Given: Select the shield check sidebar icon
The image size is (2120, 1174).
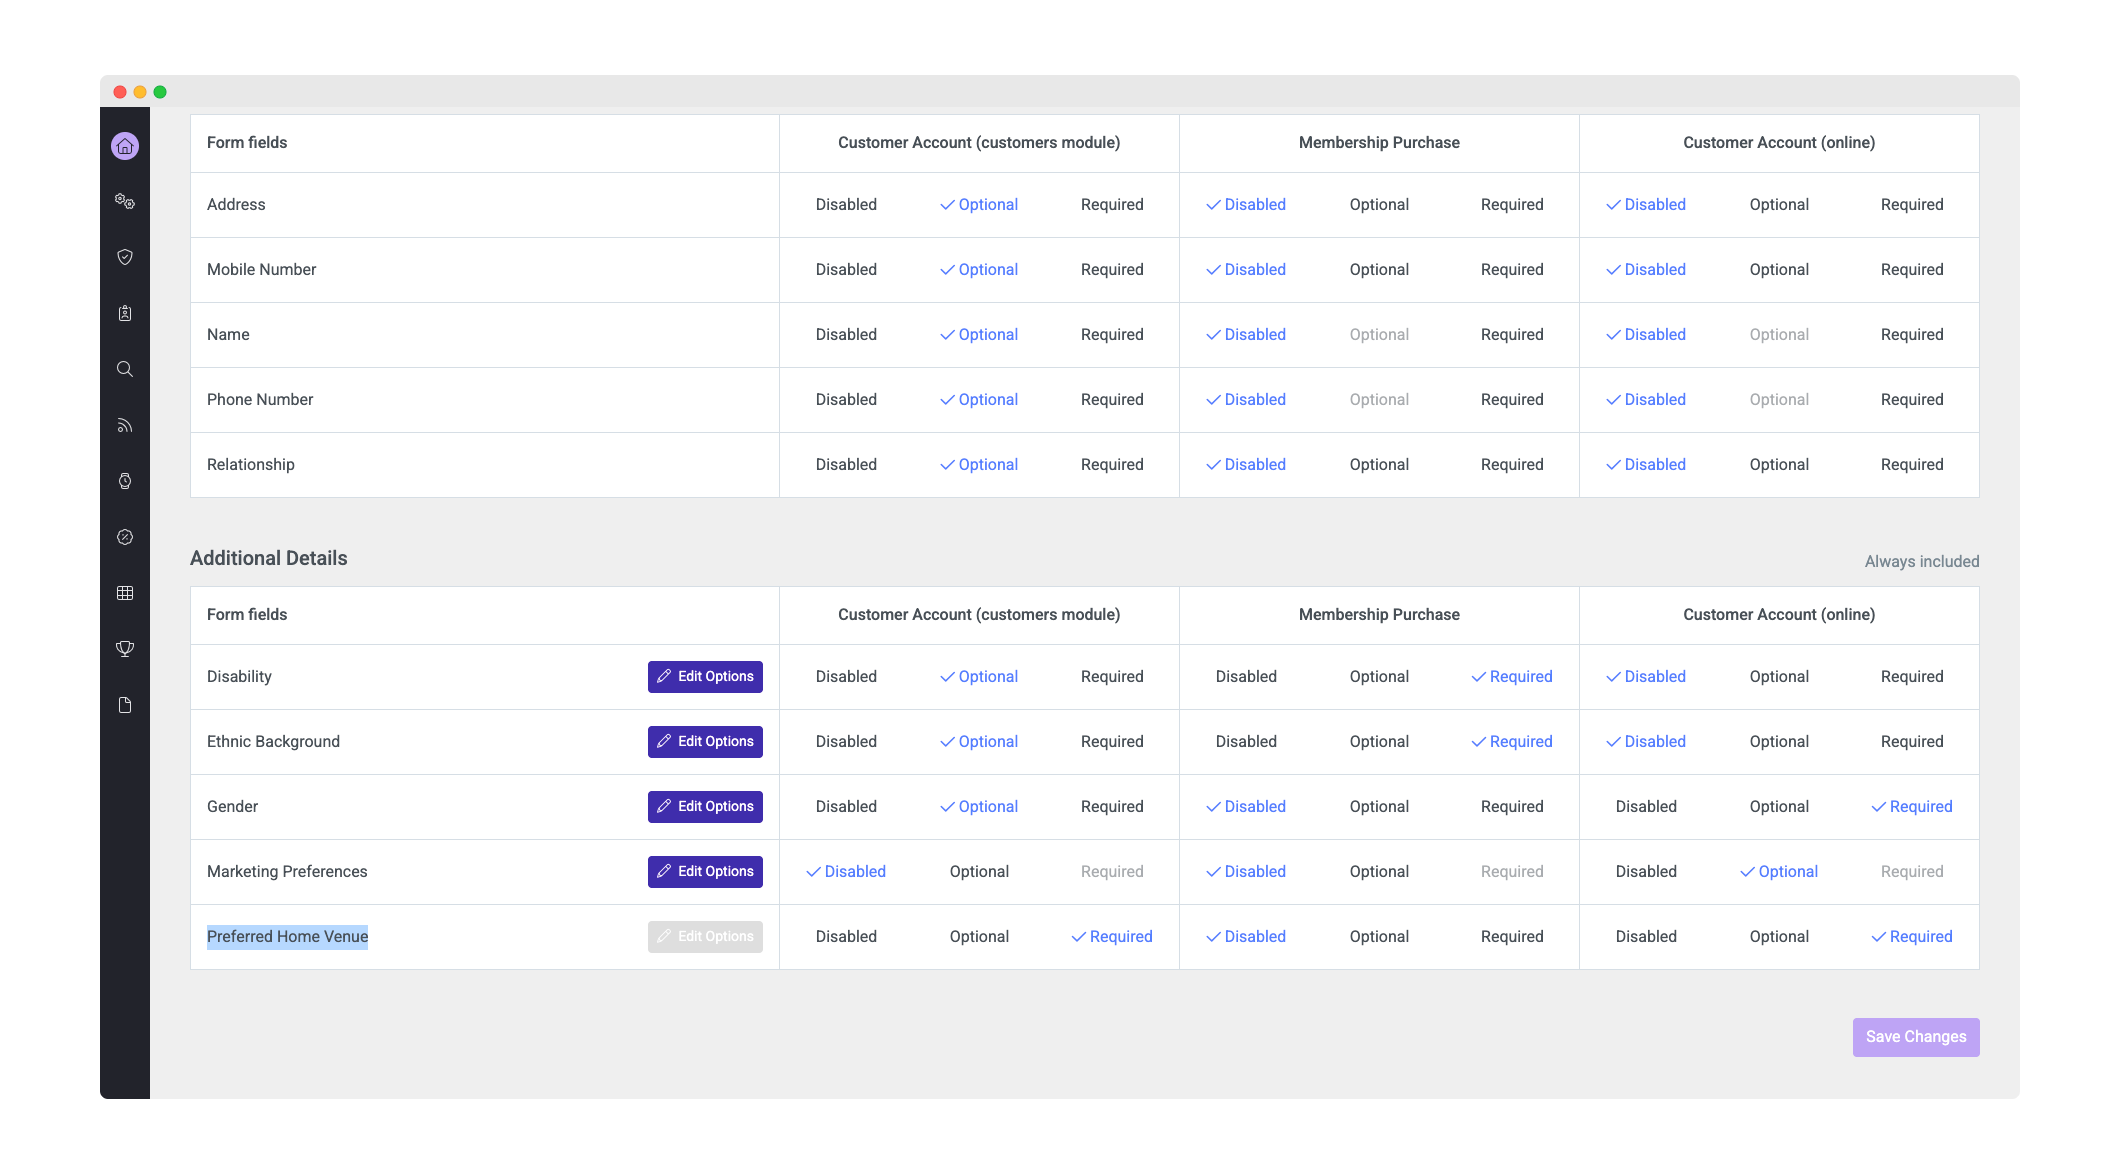Looking at the screenshot, I should (x=125, y=257).
